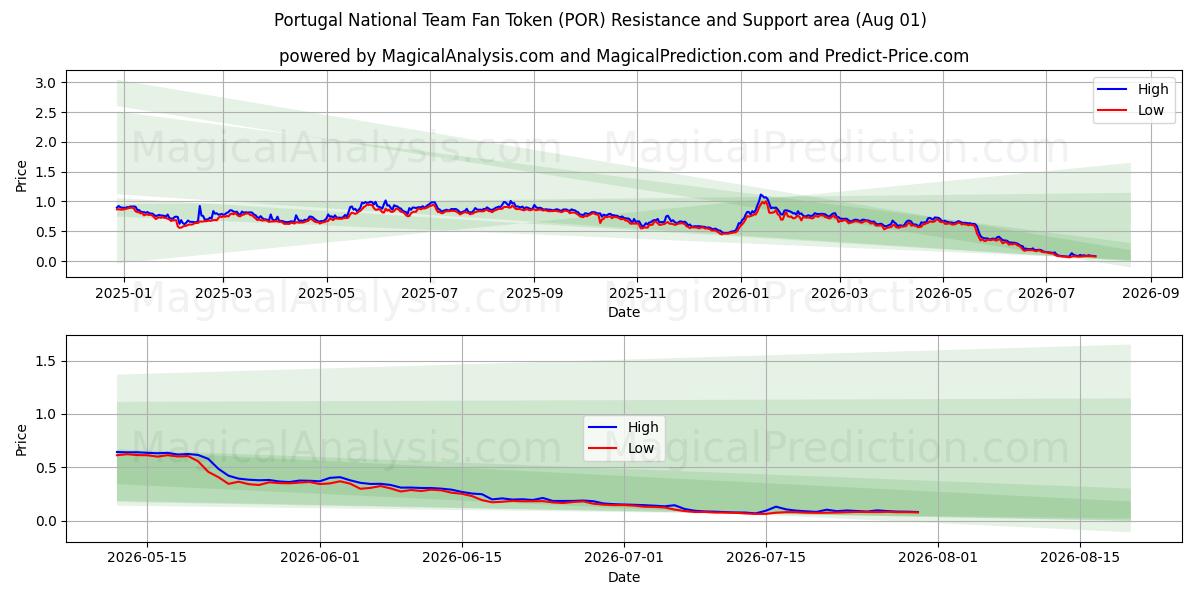Click the '2.0' price tick label
1200x600 pixels.
tap(47, 142)
